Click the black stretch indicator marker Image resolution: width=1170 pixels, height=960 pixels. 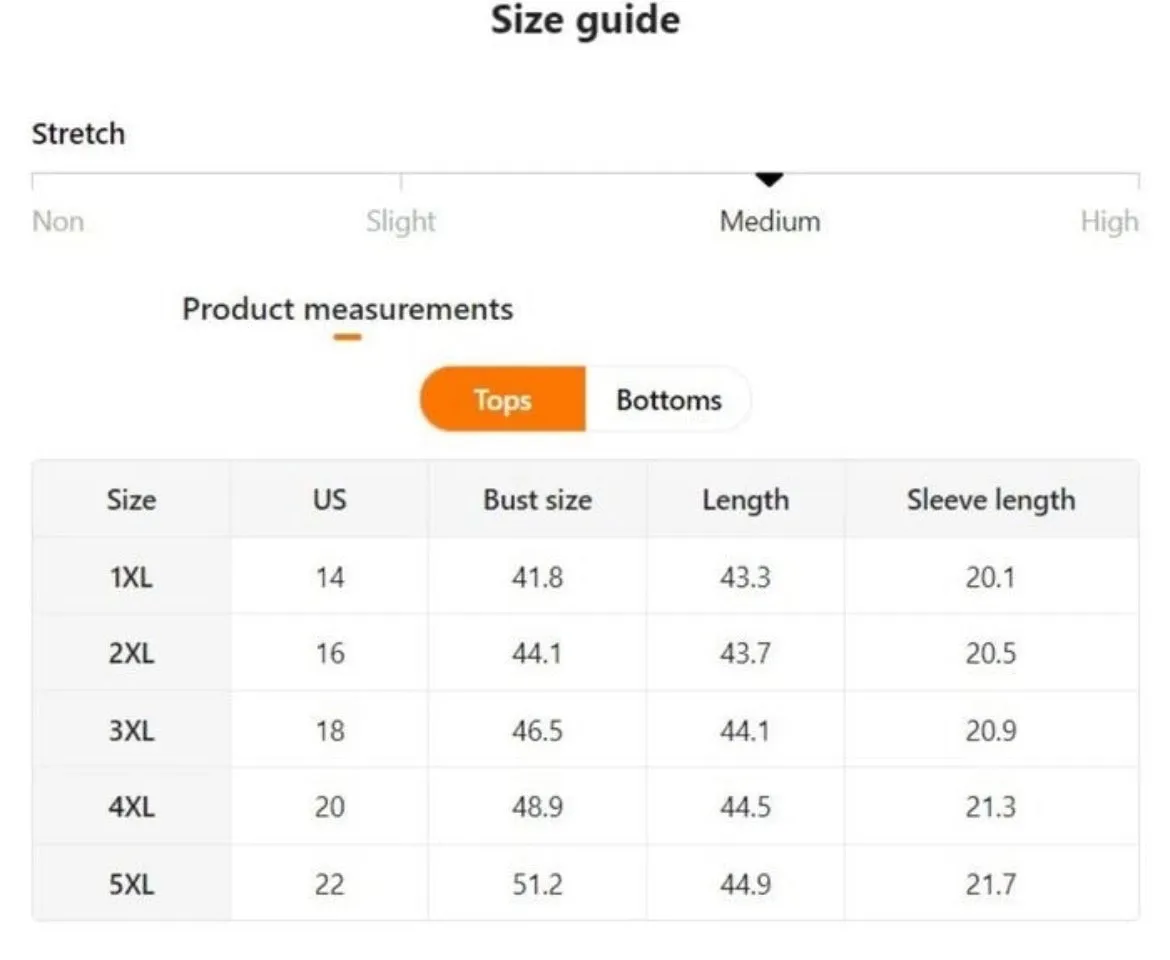point(769,179)
